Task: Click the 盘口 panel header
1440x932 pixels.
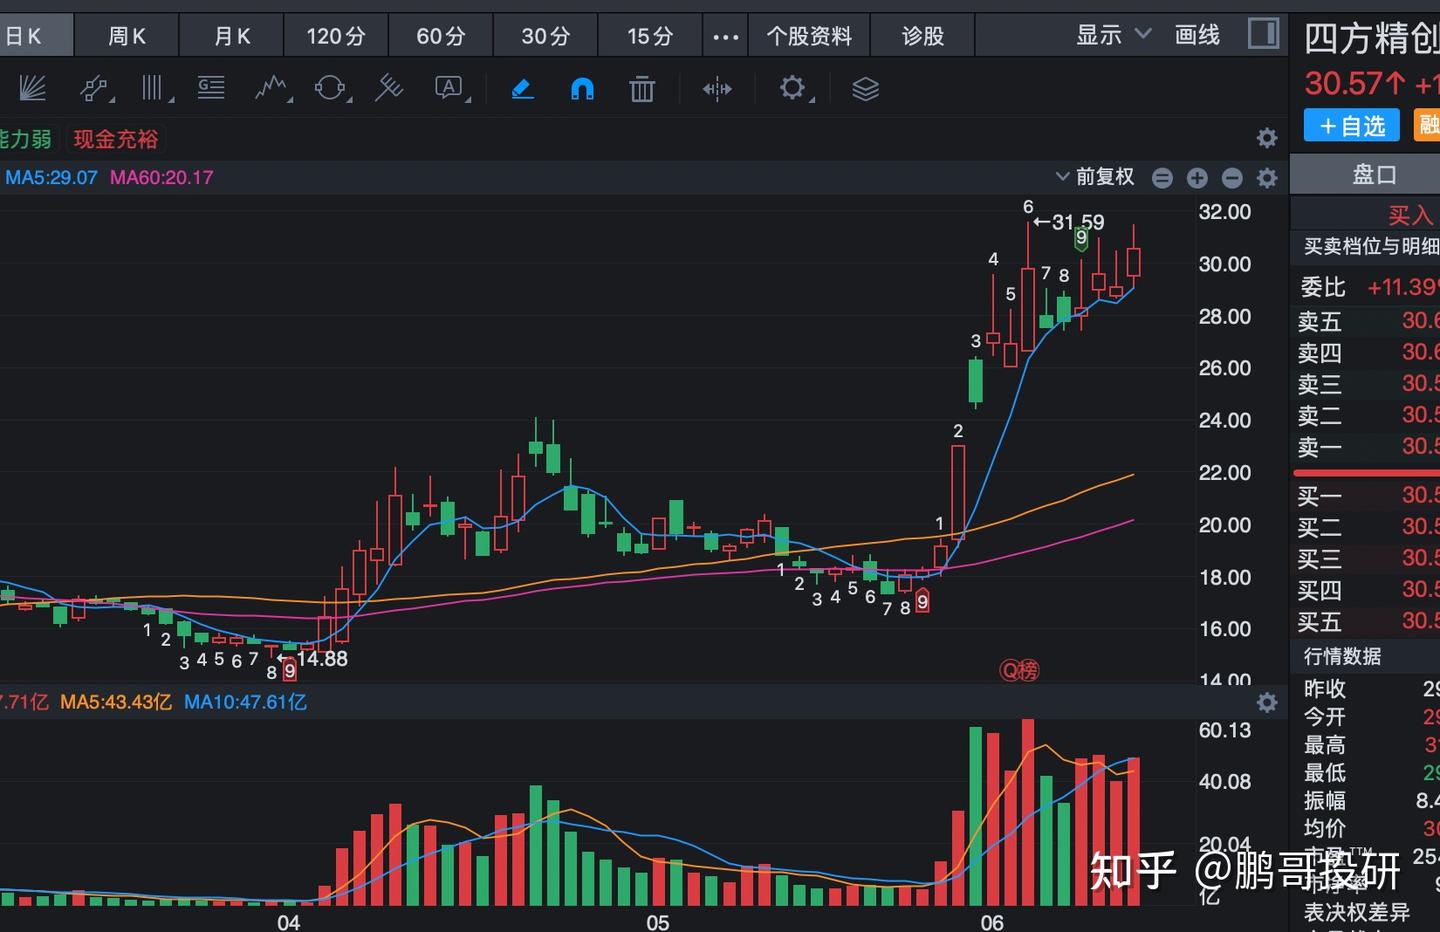Action: point(1373,175)
